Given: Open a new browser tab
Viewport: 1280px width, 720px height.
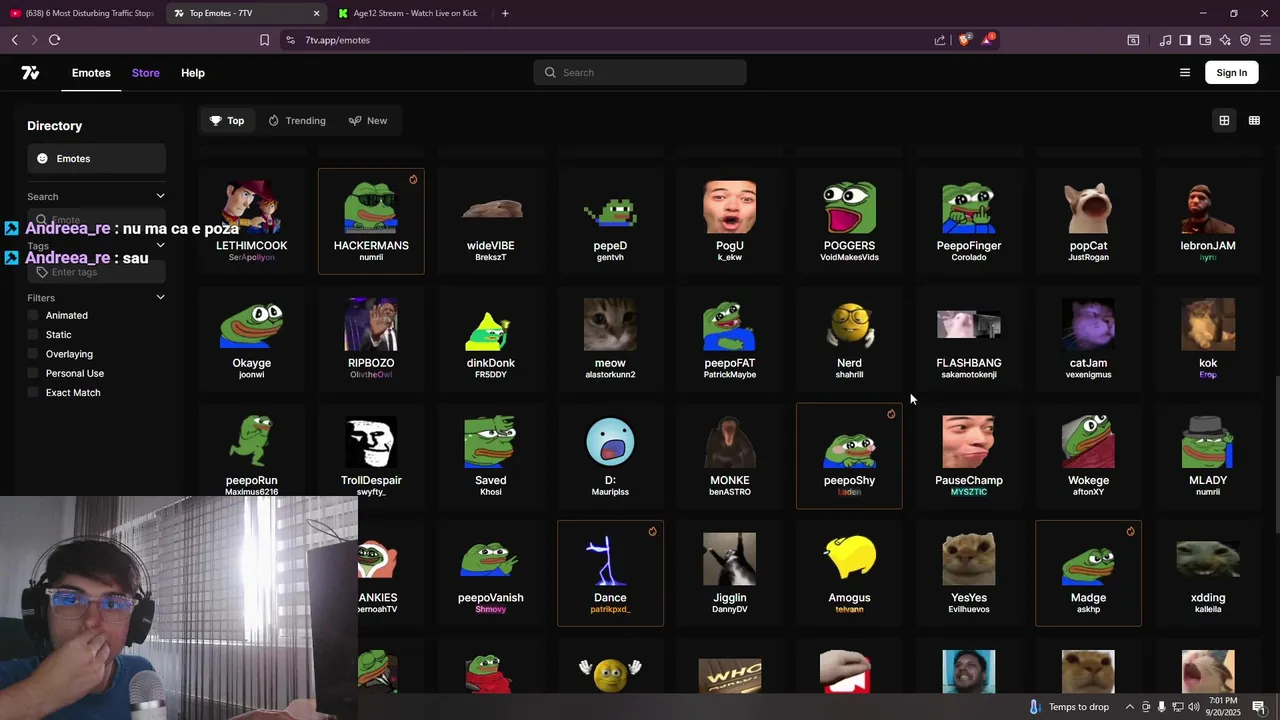Looking at the screenshot, I should click(505, 13).
